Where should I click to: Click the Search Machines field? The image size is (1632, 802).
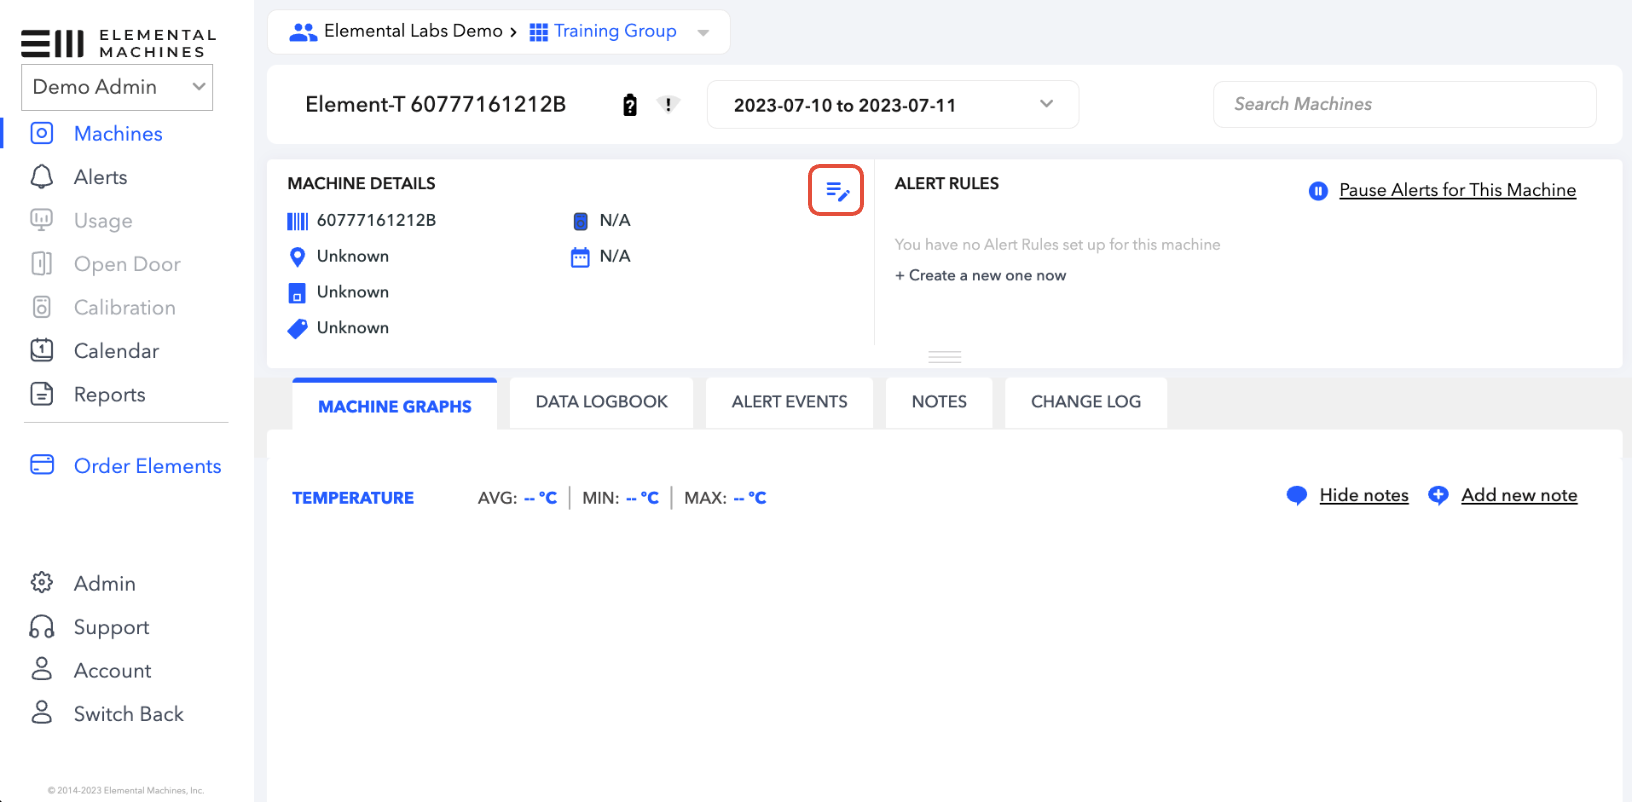[x=1404, y=104]
